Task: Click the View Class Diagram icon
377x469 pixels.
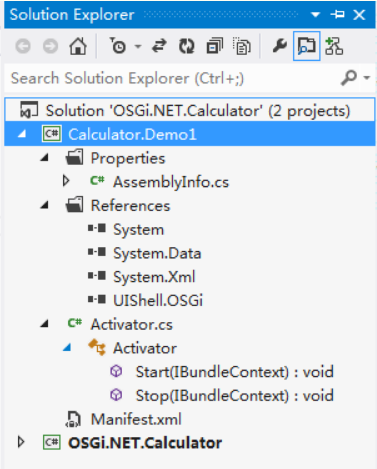Action: point(334,46)
